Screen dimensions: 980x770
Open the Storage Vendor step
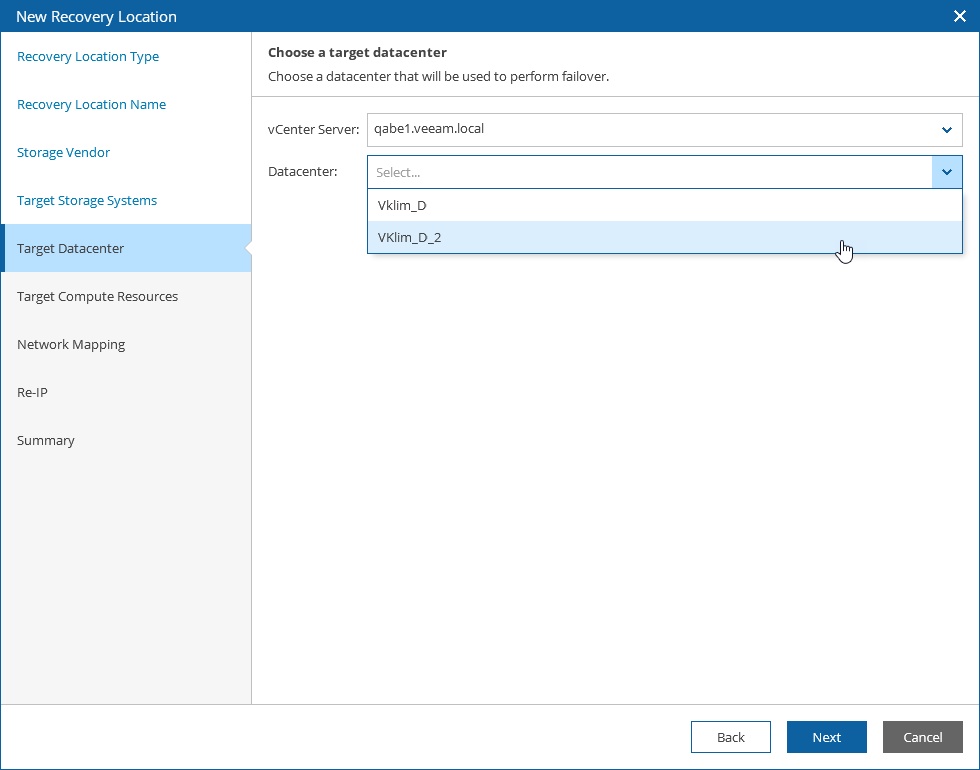[63, 153]
